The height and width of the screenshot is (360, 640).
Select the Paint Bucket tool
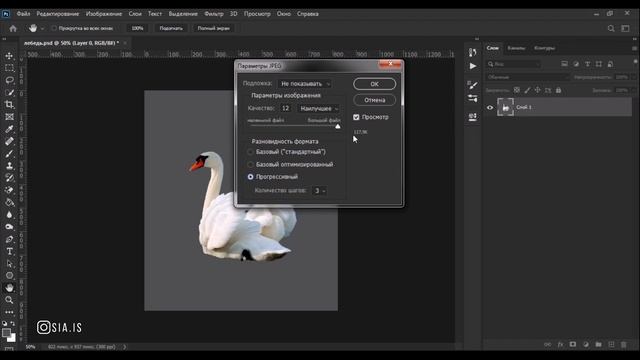click(9, 202)
